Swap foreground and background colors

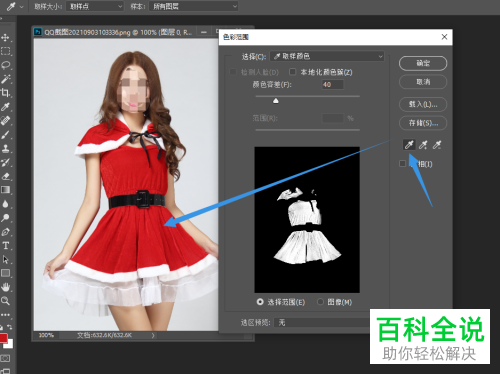tap(10, 327)
